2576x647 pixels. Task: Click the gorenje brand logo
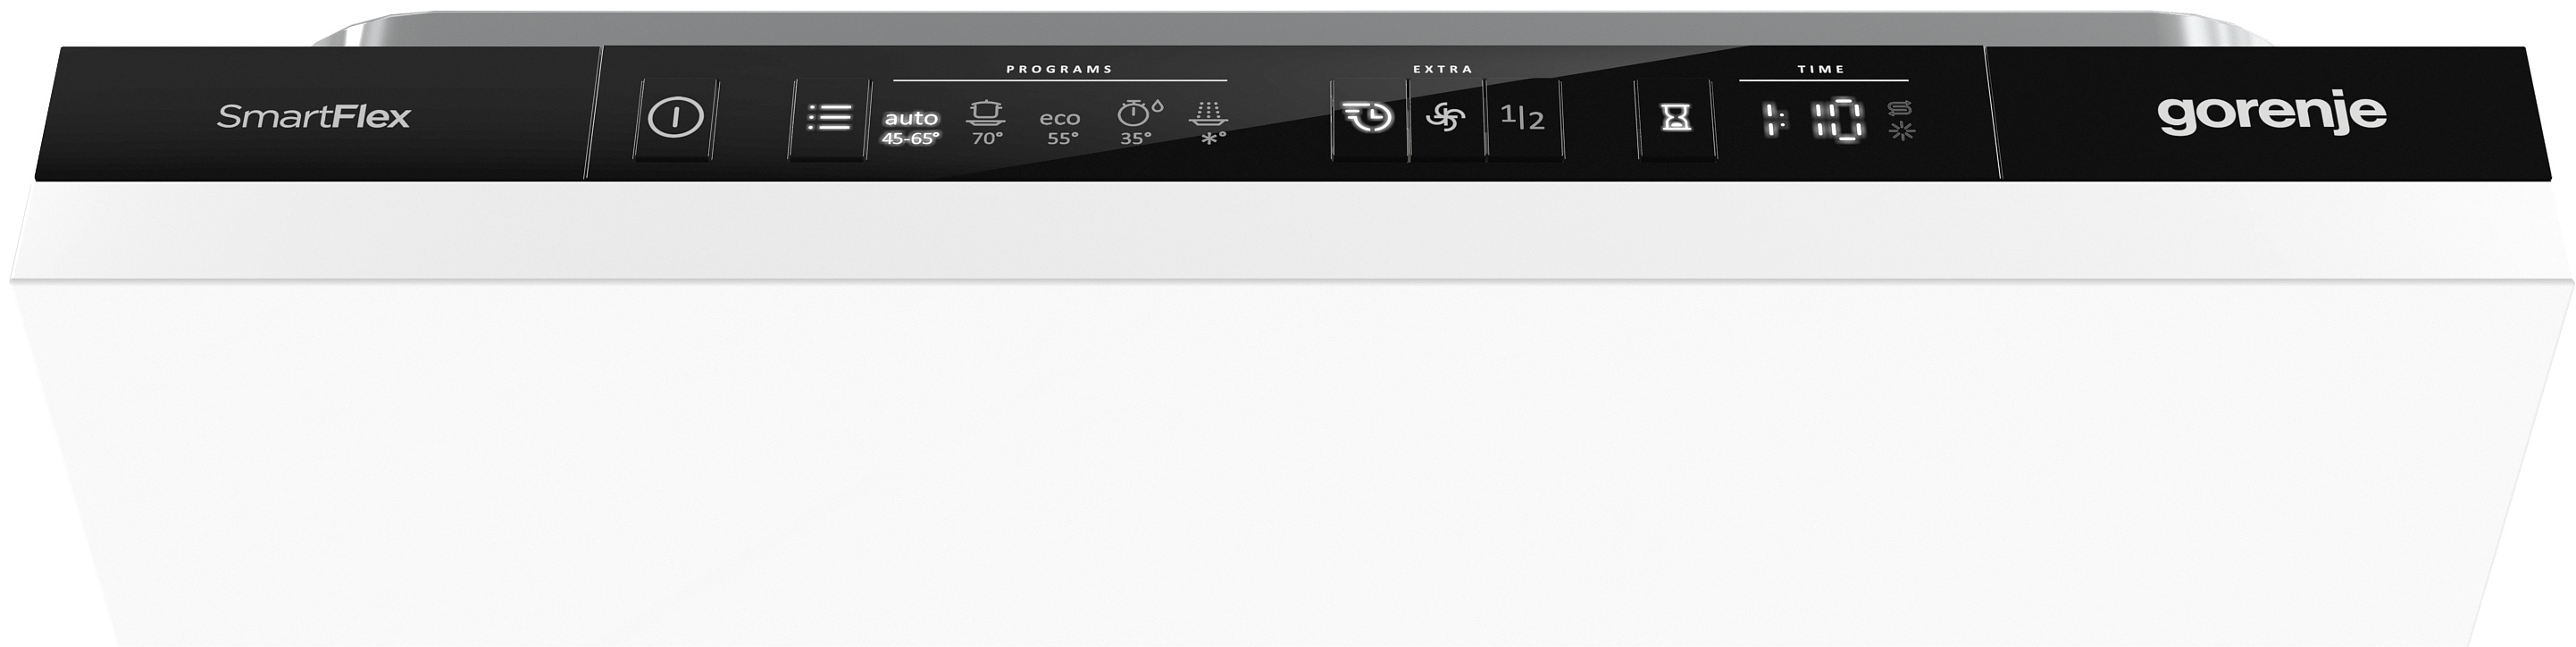click(2272, 113)
